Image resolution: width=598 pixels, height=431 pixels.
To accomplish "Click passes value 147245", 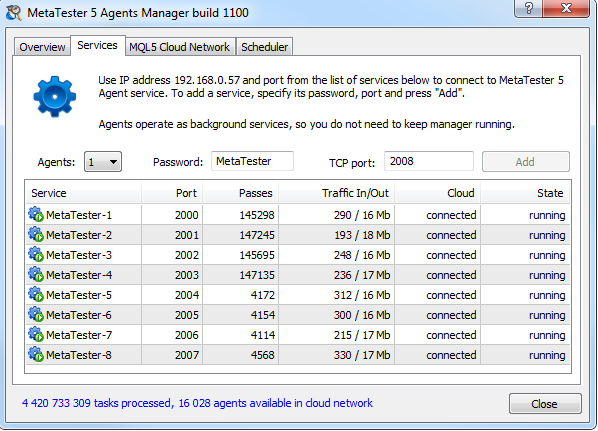I will click(257, 235).
